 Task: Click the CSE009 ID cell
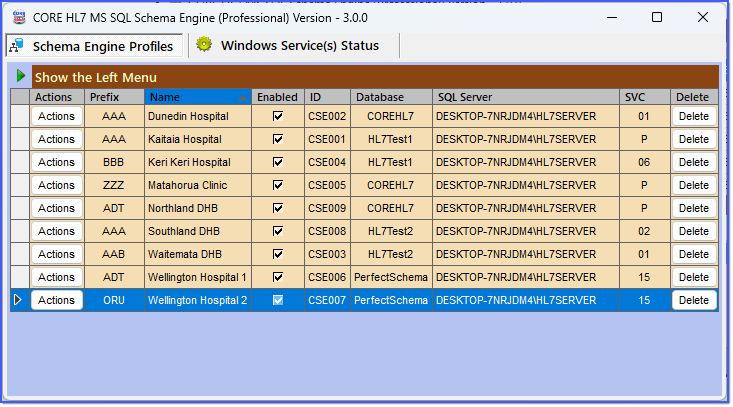coord(327,208)
